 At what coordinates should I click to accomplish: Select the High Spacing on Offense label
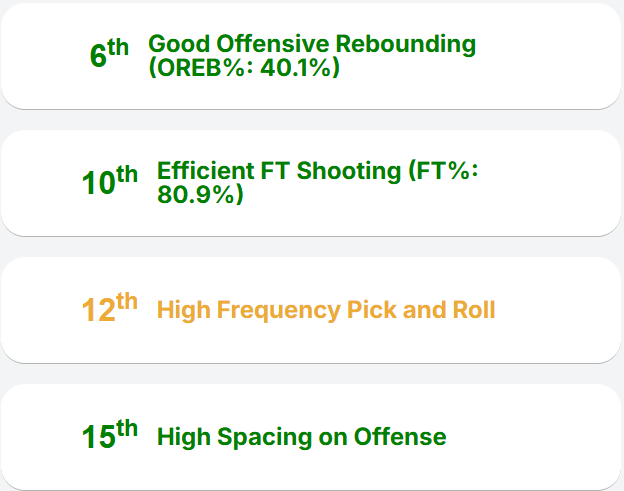pyautogui.click(x=302, y=437)
